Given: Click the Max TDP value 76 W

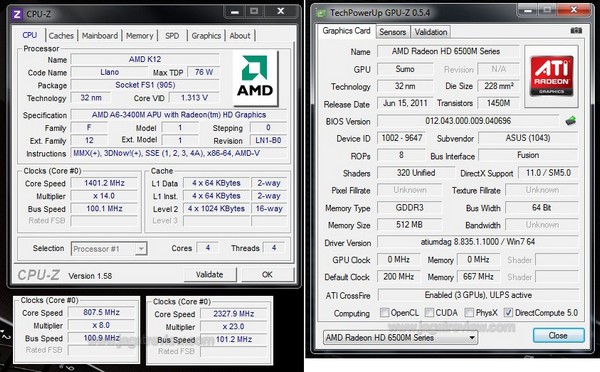Looking at the screenshot, I should 204,72.
